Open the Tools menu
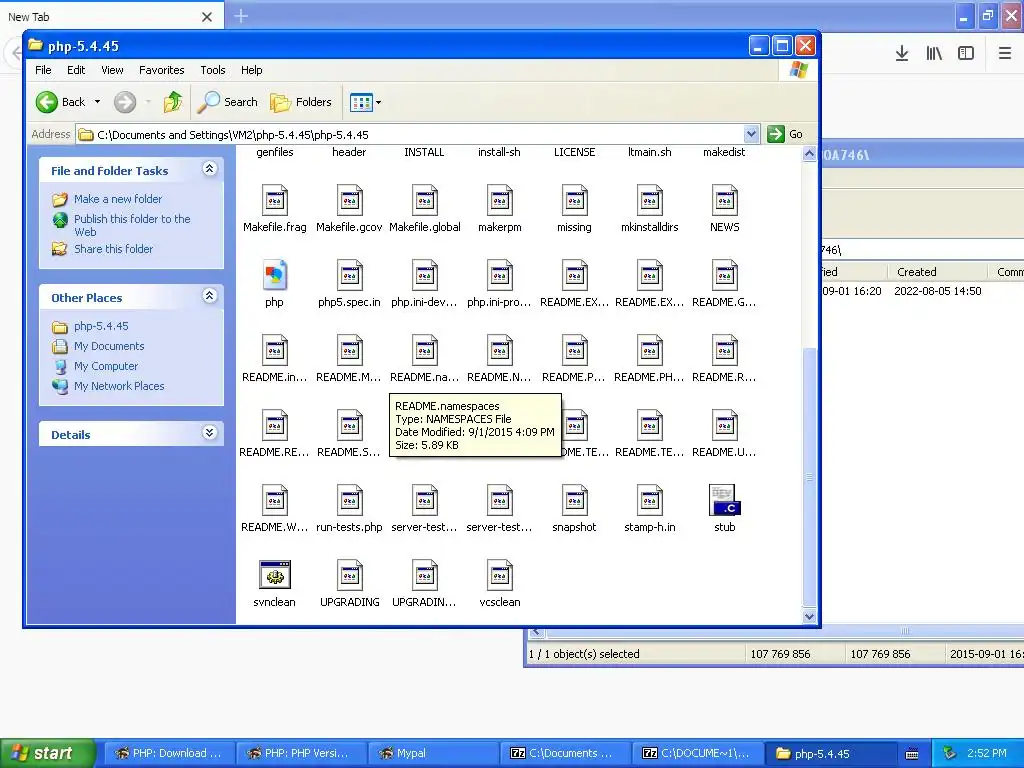Image resolution: width=1024 pixels, height=768 pixels. coord(212,70)
